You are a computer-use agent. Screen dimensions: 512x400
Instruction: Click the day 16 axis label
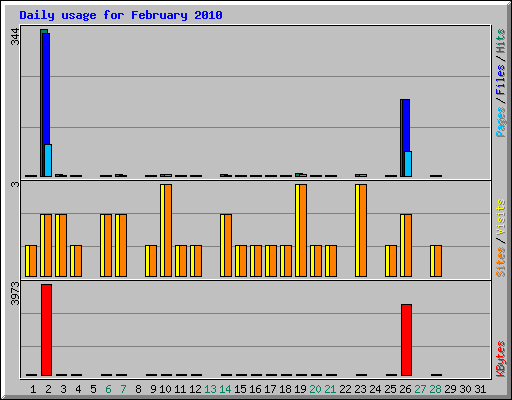(x=255, y=389)
